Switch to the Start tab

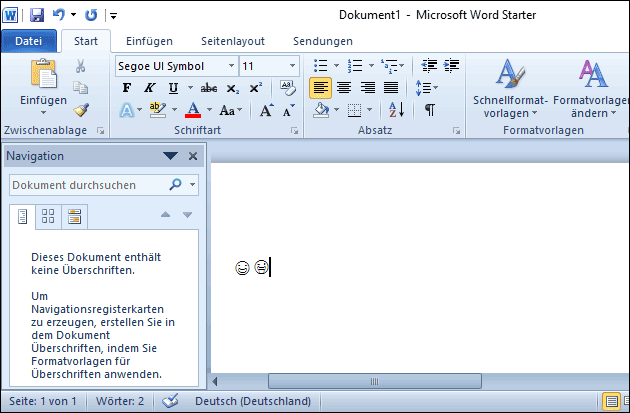(x=86, y=41)
